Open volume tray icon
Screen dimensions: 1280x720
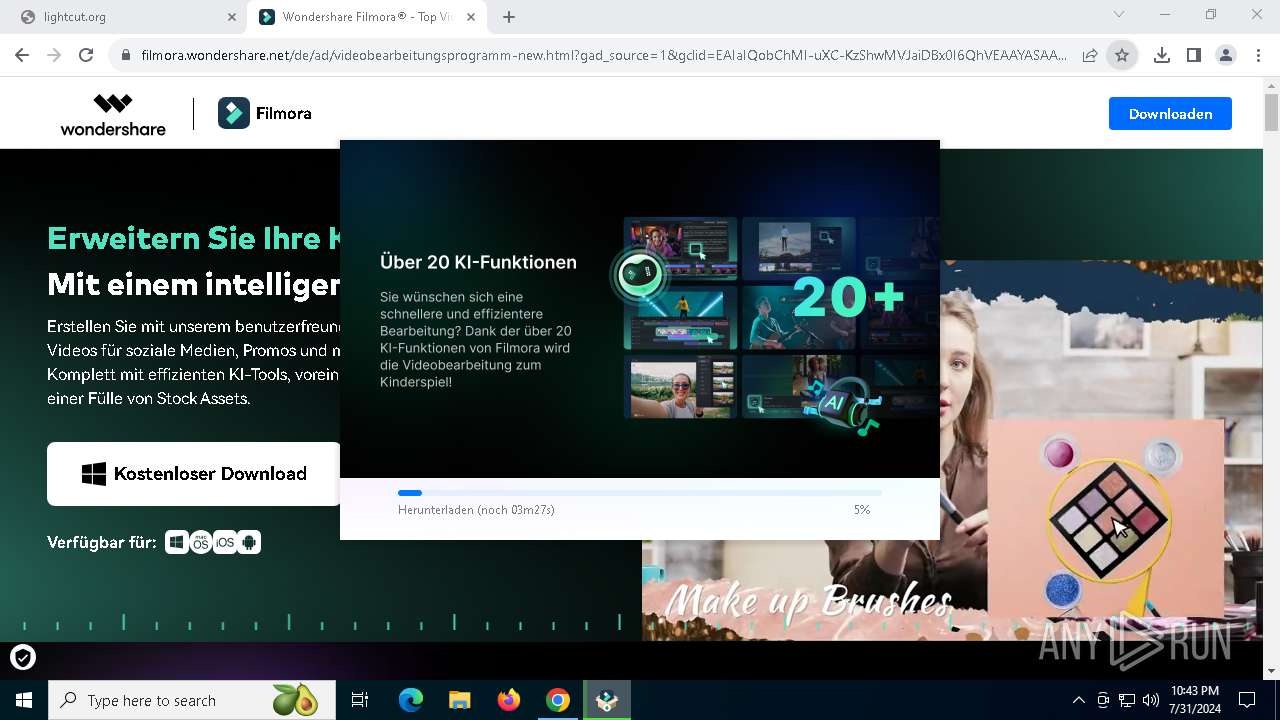click(x=1151, y=700)
